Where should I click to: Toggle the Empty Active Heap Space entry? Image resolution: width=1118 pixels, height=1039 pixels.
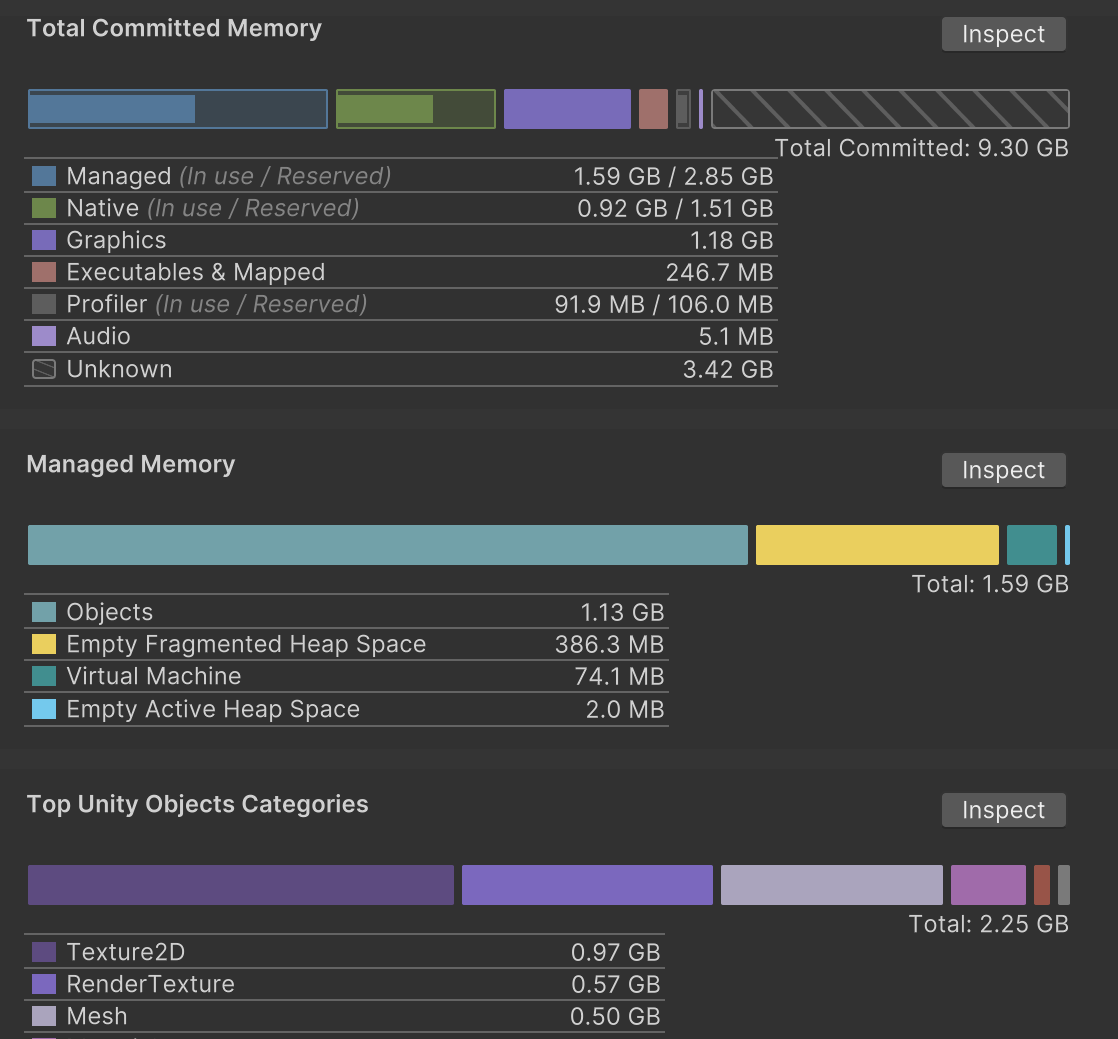coord(44,709)
